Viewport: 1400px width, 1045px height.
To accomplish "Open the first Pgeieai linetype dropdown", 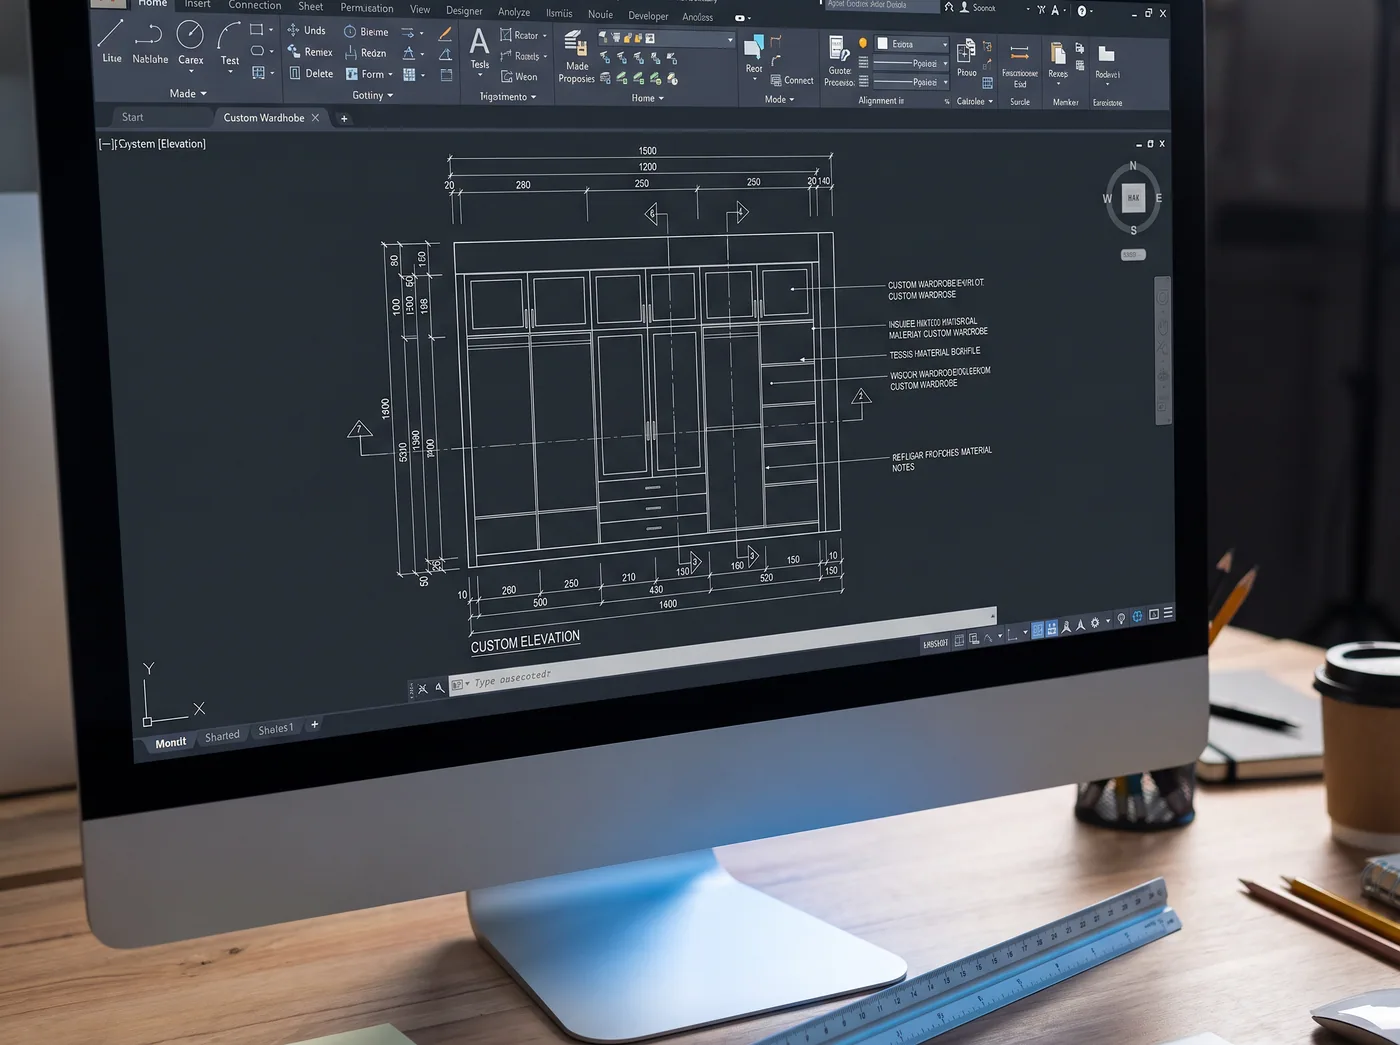I will [911, 64].
